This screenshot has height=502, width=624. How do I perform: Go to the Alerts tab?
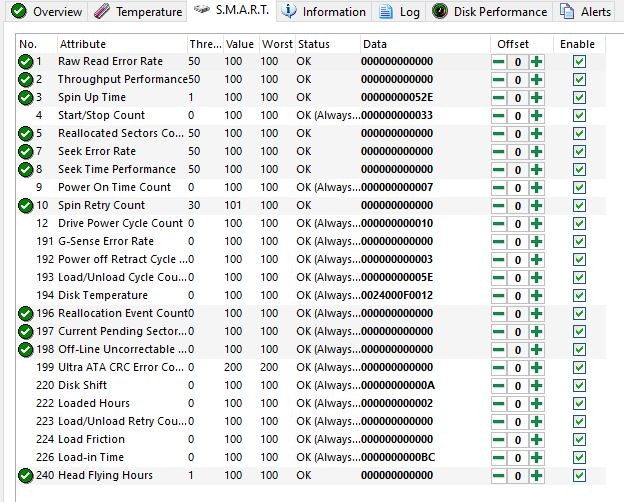[585, 12]
